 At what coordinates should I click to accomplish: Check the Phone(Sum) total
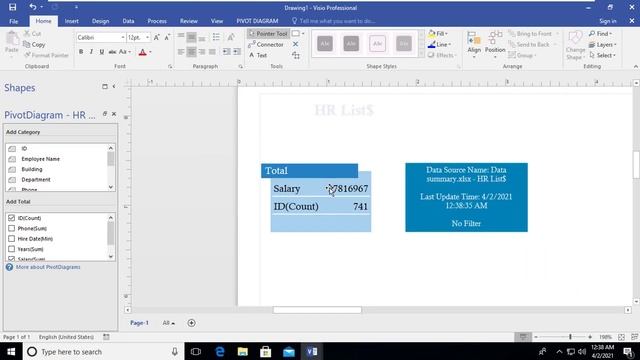click(x=11, y=228)
